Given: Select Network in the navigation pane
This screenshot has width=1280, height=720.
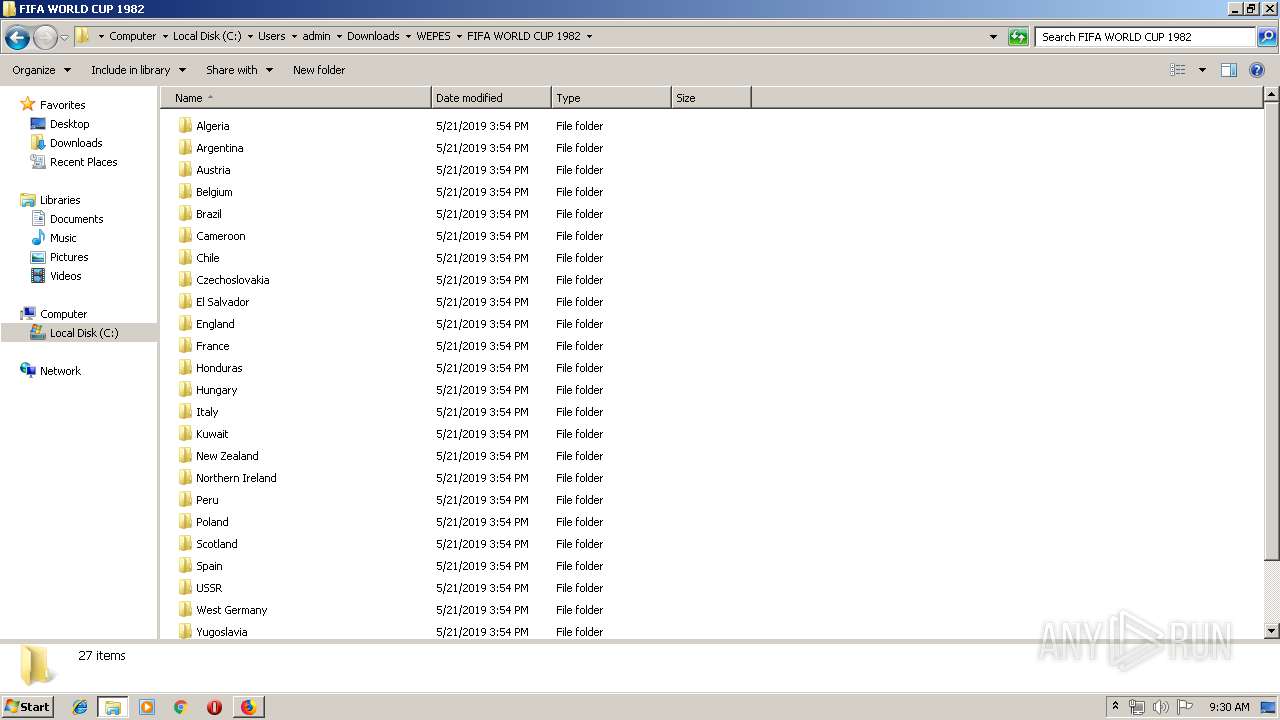Looking at the screenshot, I should 60,371.
